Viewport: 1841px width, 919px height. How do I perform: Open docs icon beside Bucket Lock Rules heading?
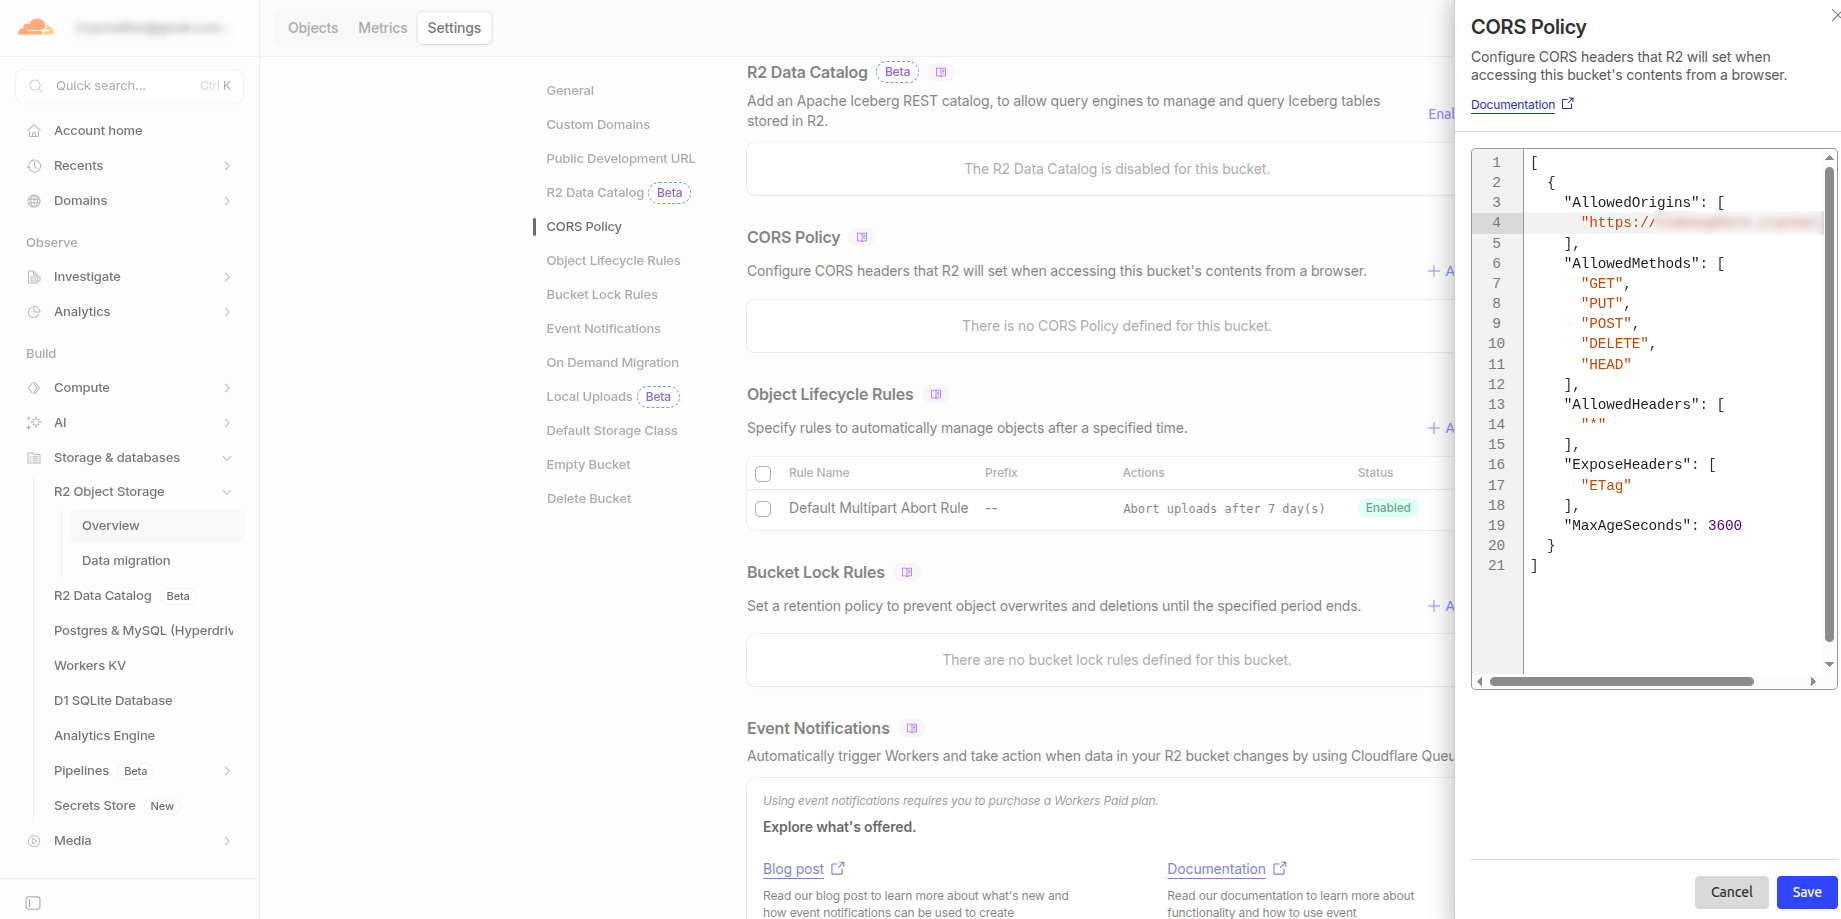point(907,572)
